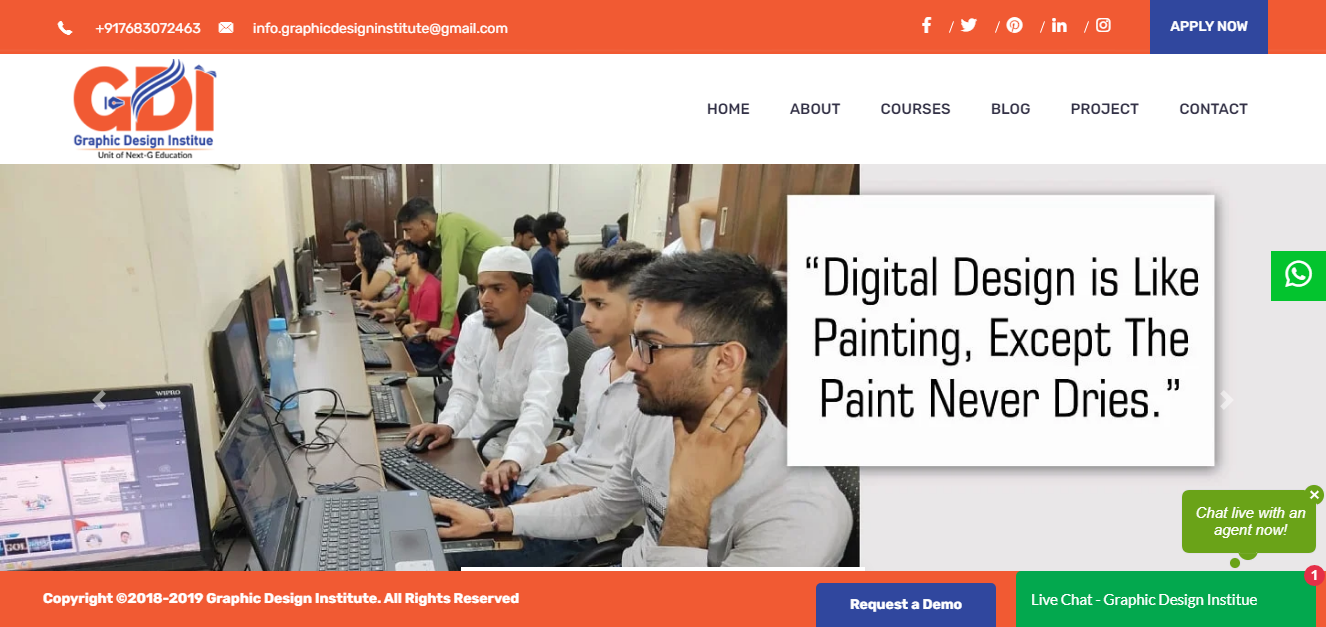Click the info.graphicdesigninstitute@gmail.com email link
This screenshot has height=627, width=1326.
(380, 28)
